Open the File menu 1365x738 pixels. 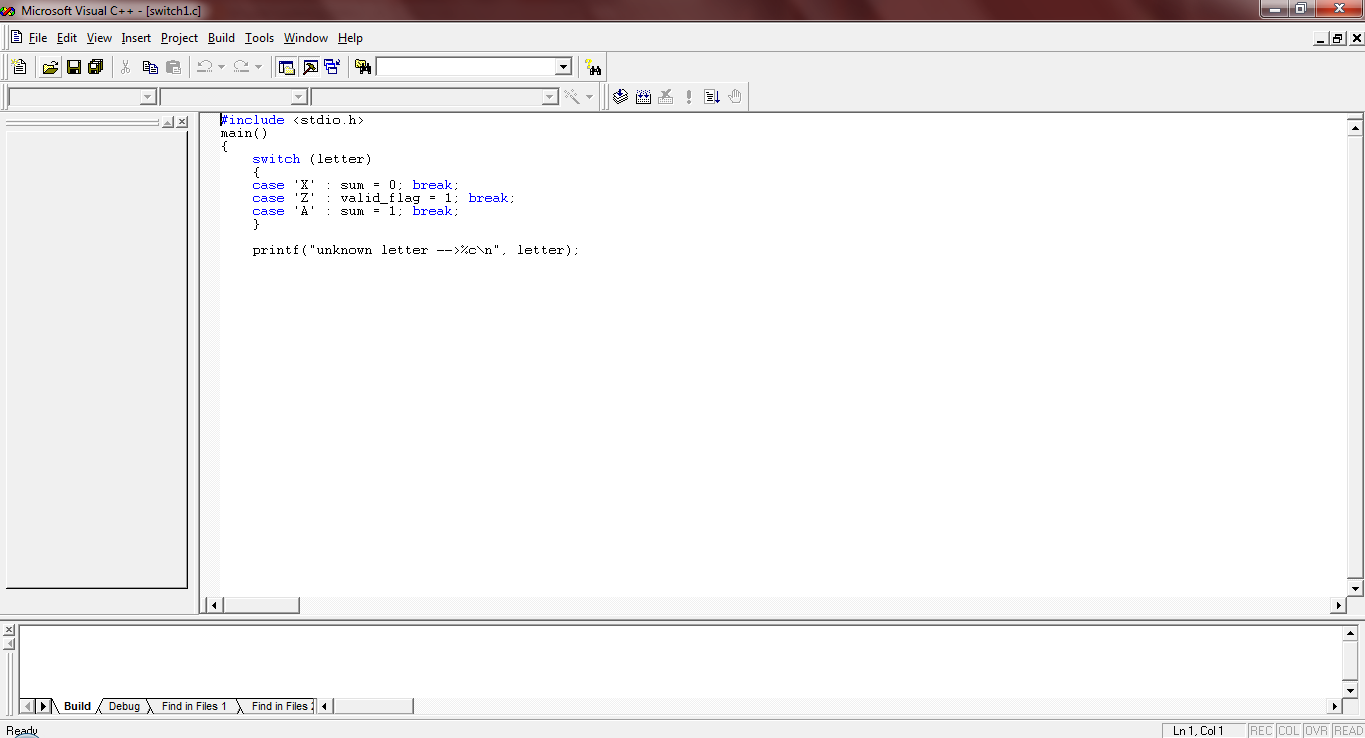point(38,38)
